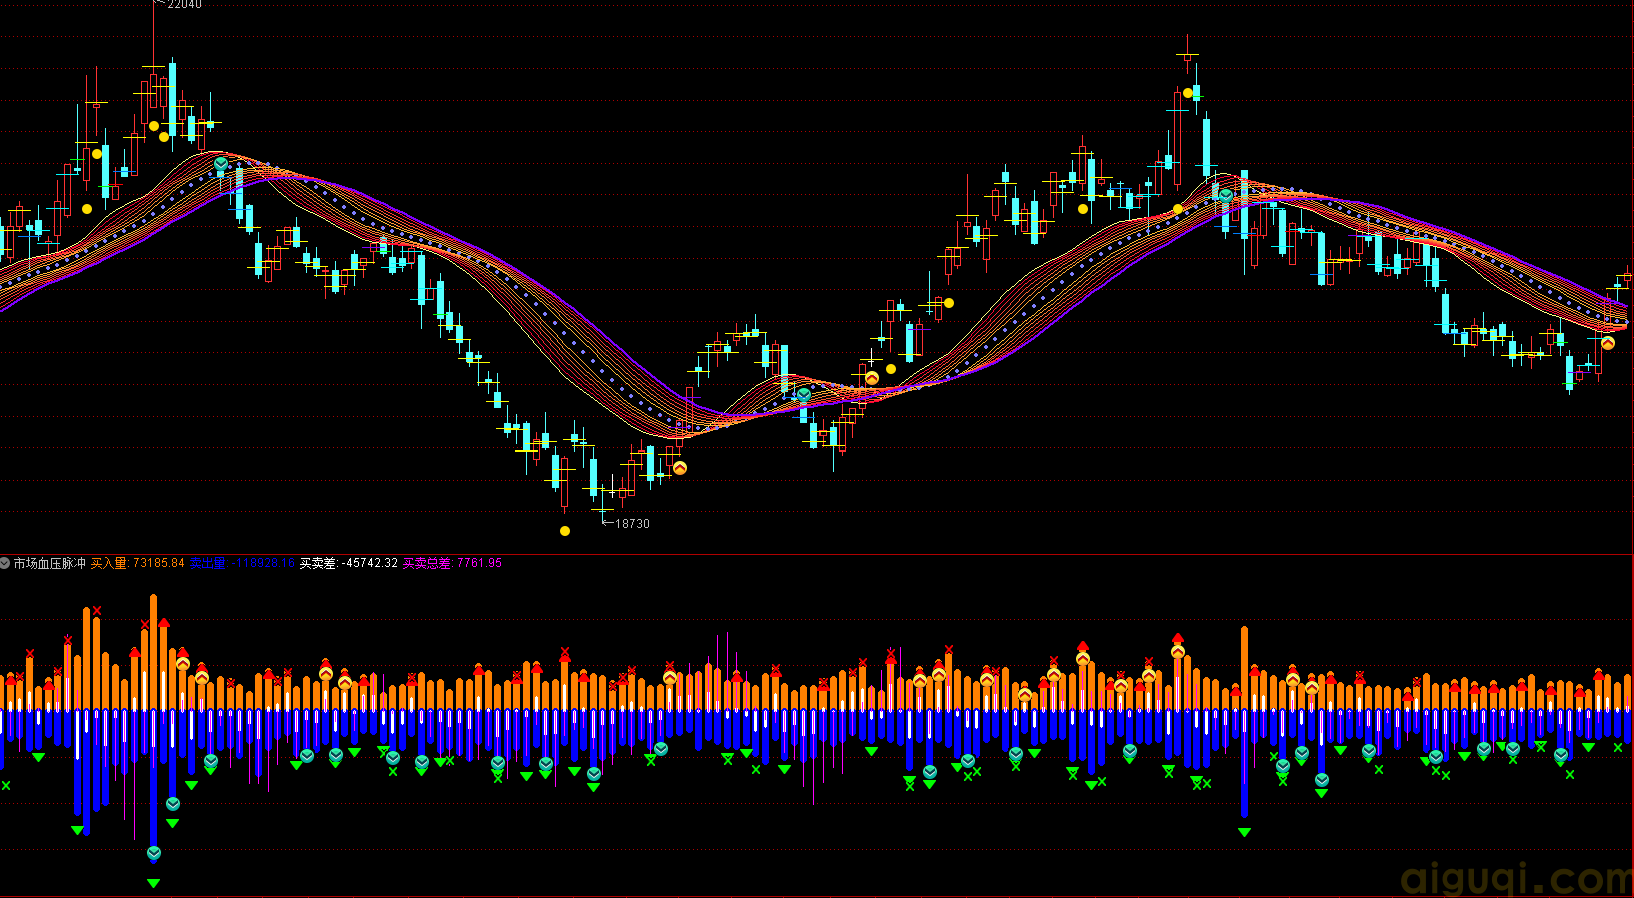
Task: Click the round icon before 市场血压脉冲
Action: (5, 563)
